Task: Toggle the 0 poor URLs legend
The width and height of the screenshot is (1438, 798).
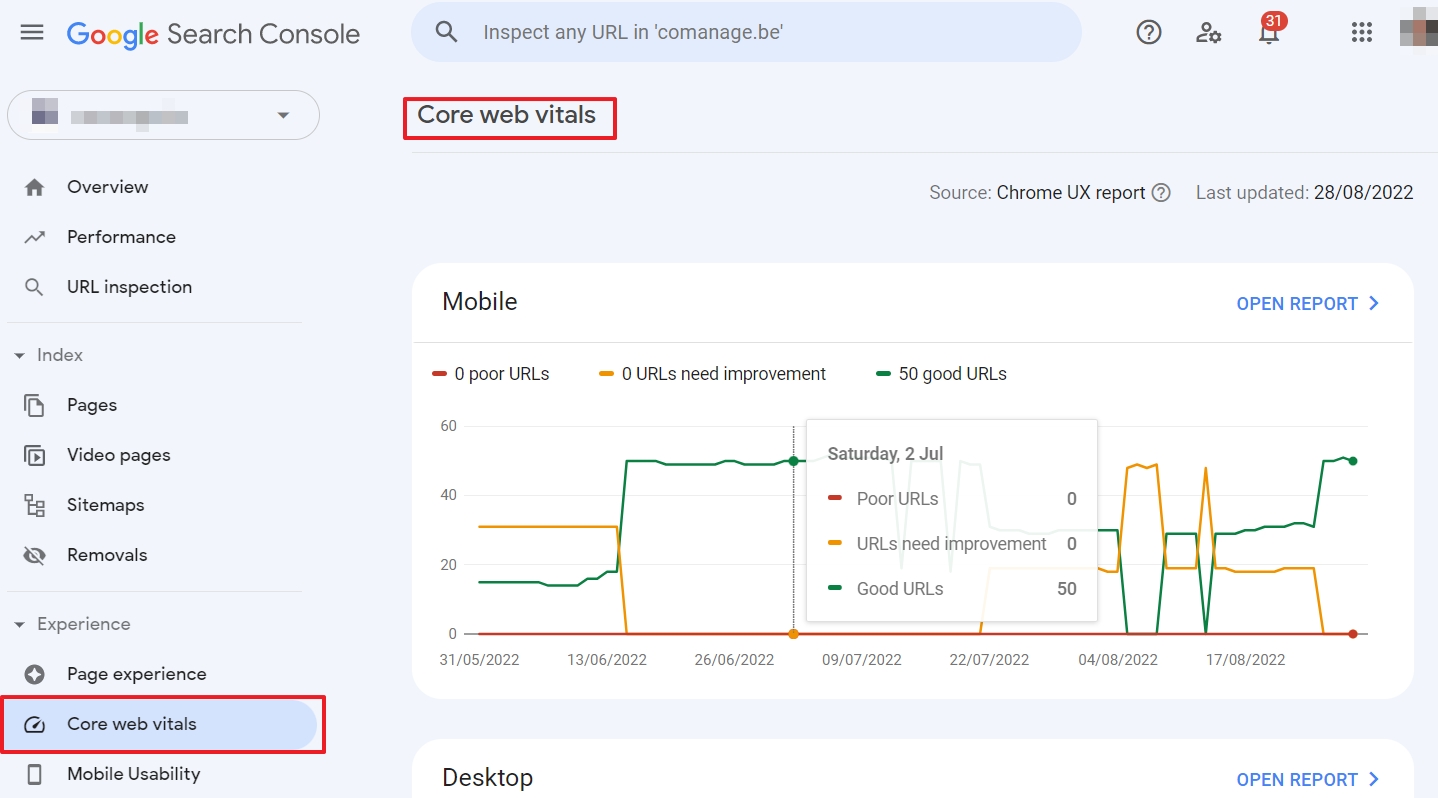Action: point(491,374)
